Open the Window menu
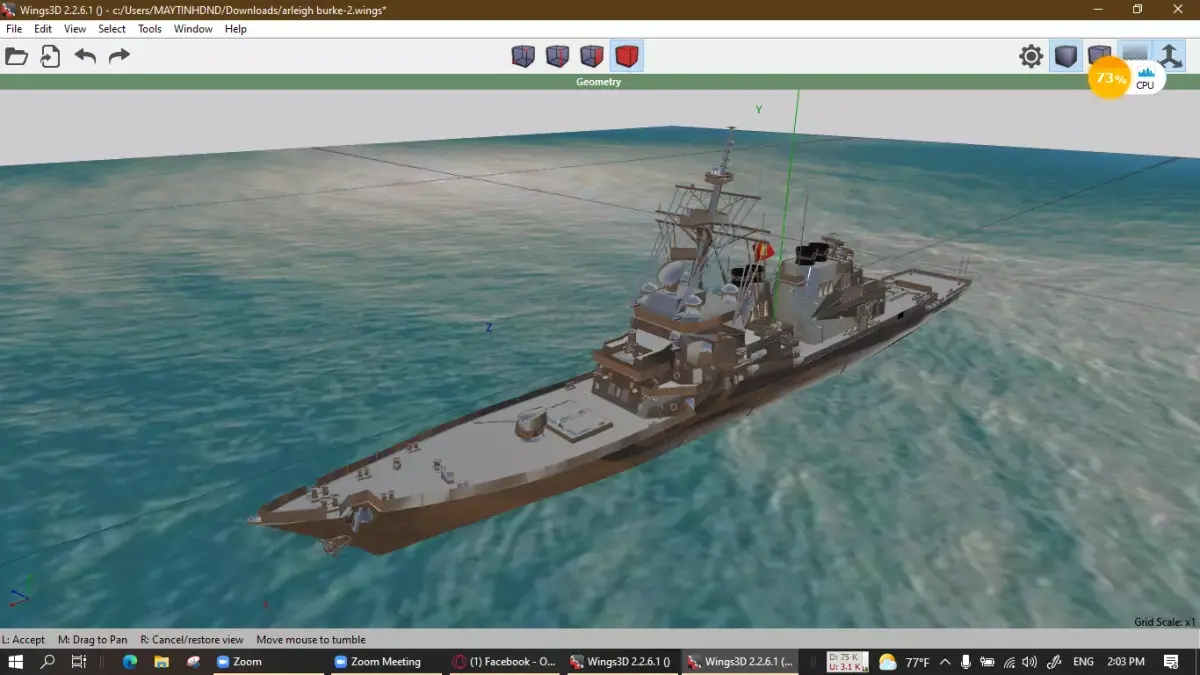1200x675 pixels. 193,29
